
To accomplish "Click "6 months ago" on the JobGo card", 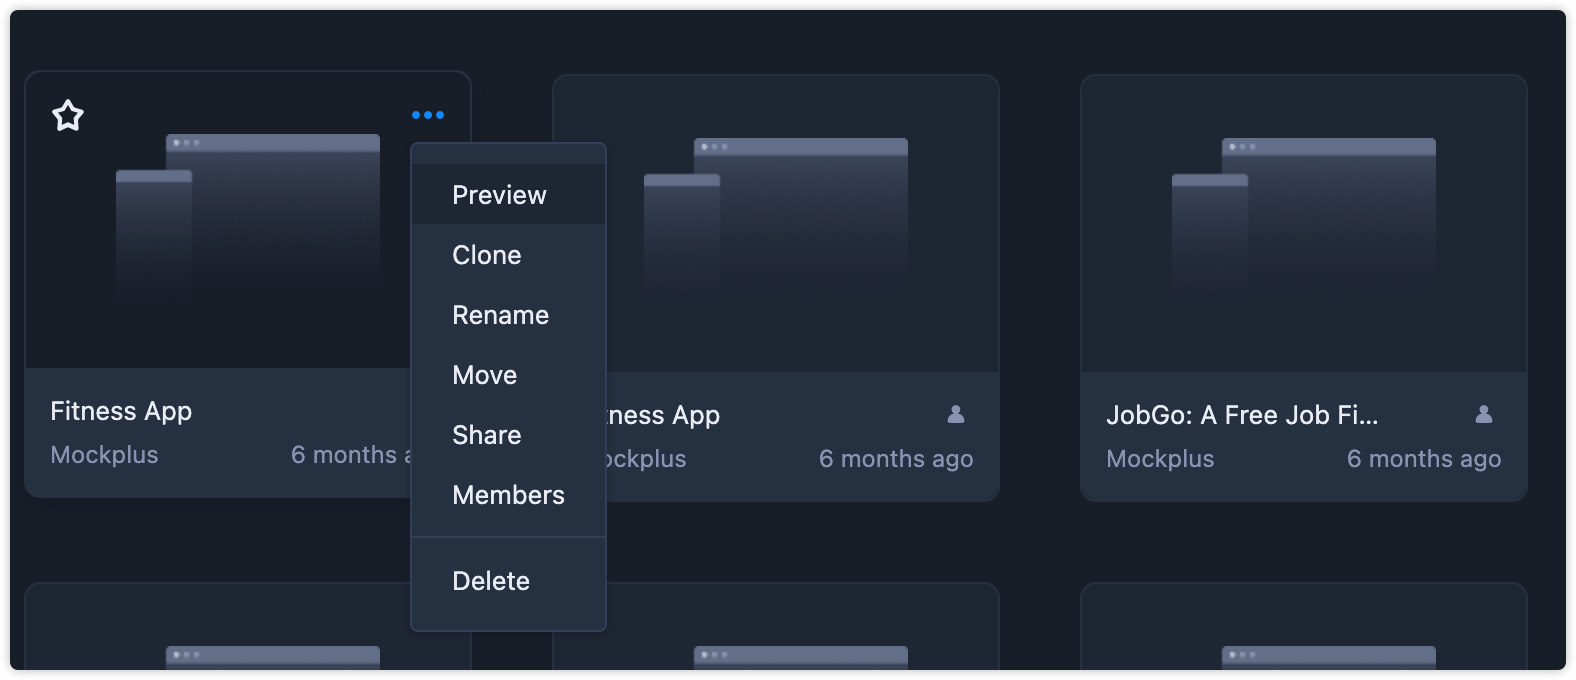I will pyautogui.click(x=1424, y=459).
